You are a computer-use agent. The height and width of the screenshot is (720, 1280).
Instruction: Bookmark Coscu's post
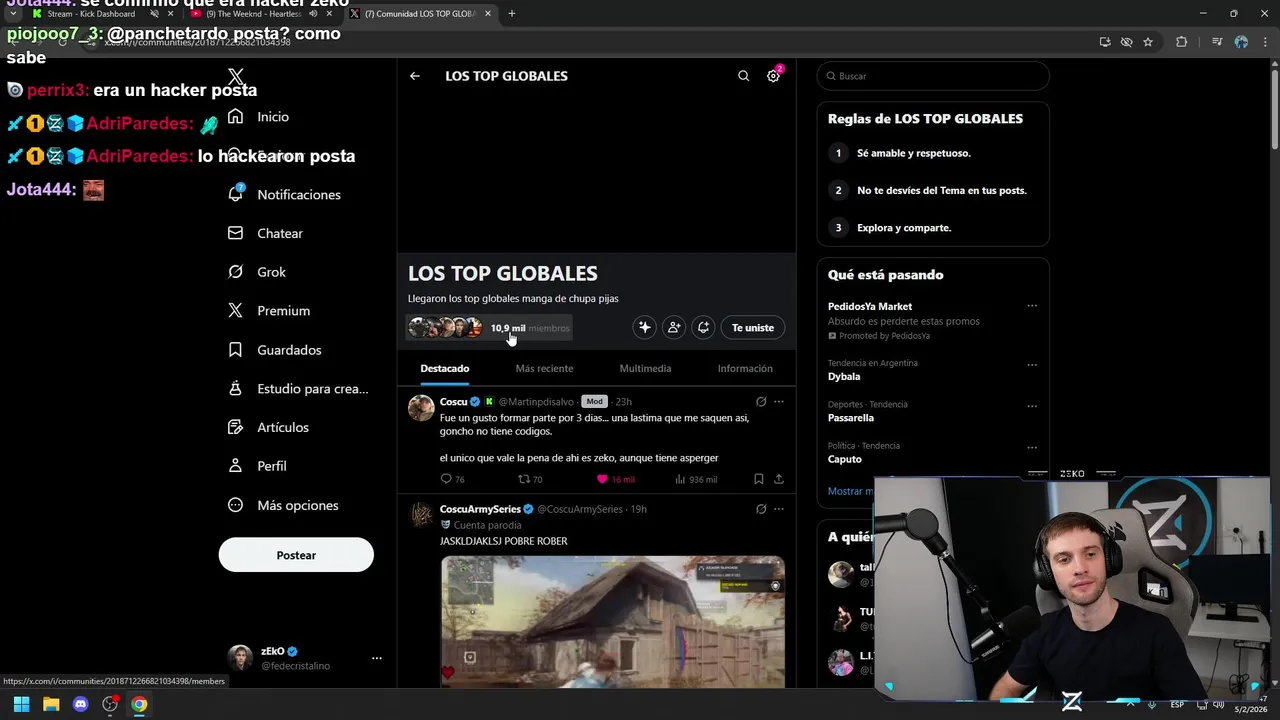click(759, 479)
